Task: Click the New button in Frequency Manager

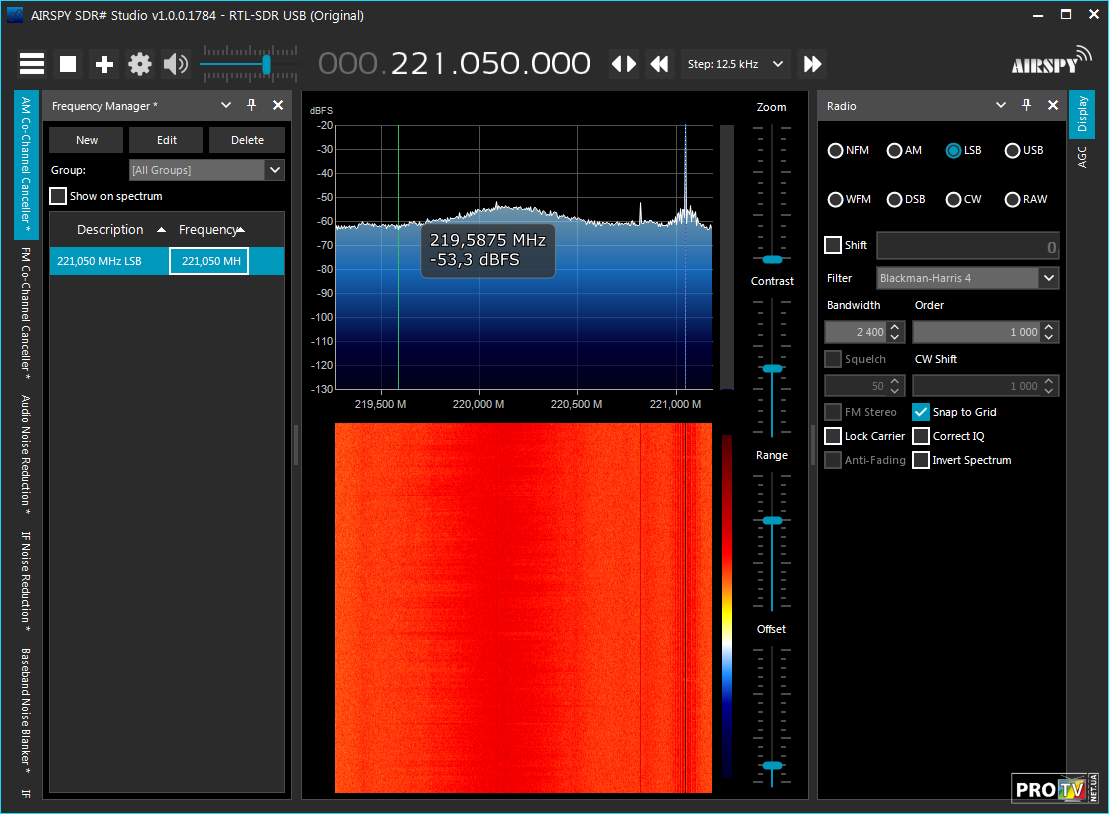Action: coord(87,140)
